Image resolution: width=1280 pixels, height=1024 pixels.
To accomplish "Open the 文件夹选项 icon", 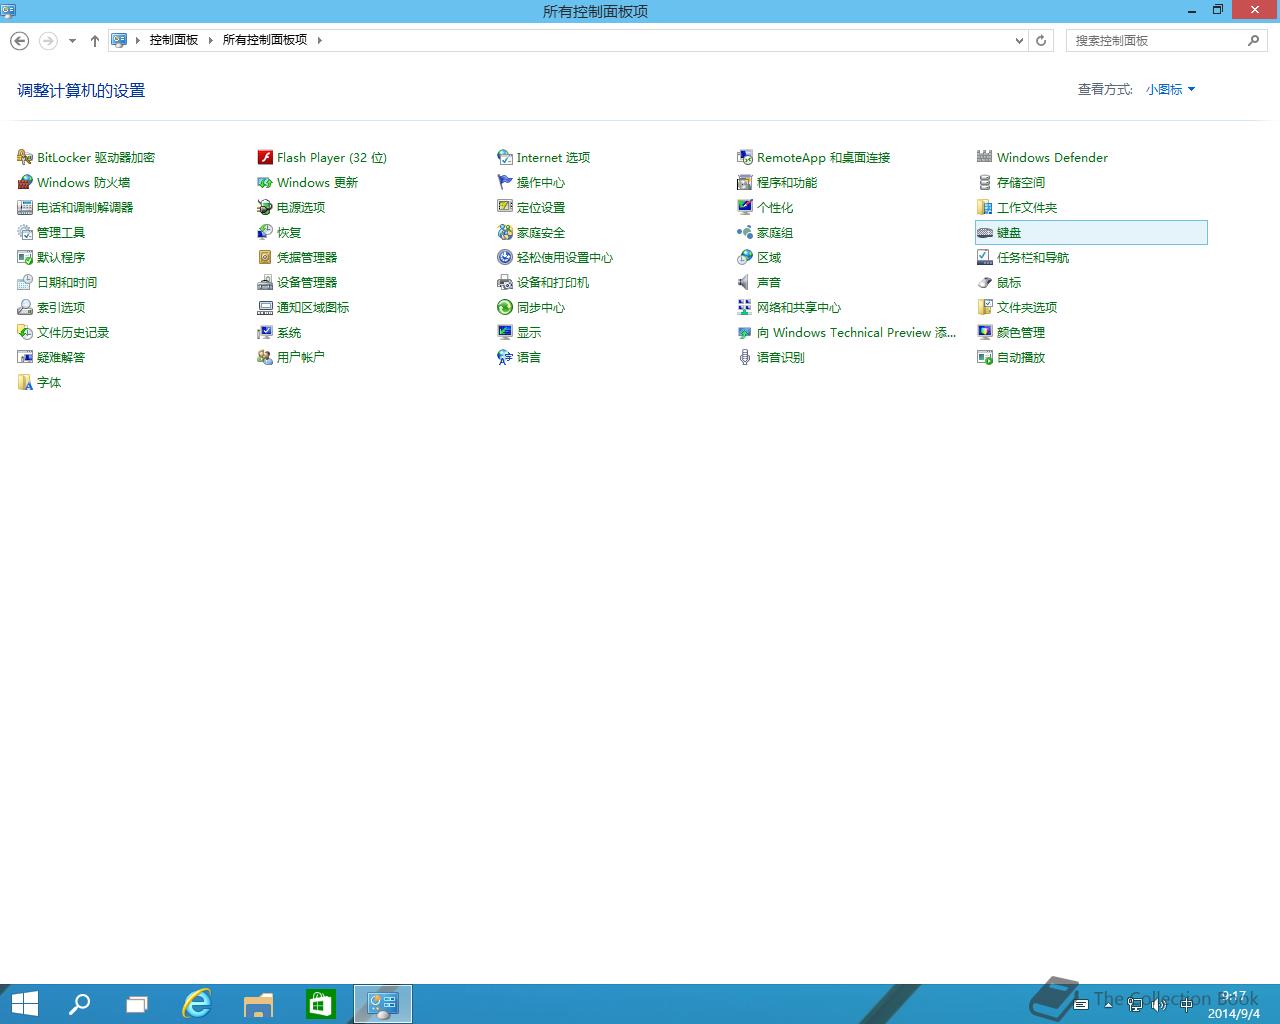I will 985,307.
